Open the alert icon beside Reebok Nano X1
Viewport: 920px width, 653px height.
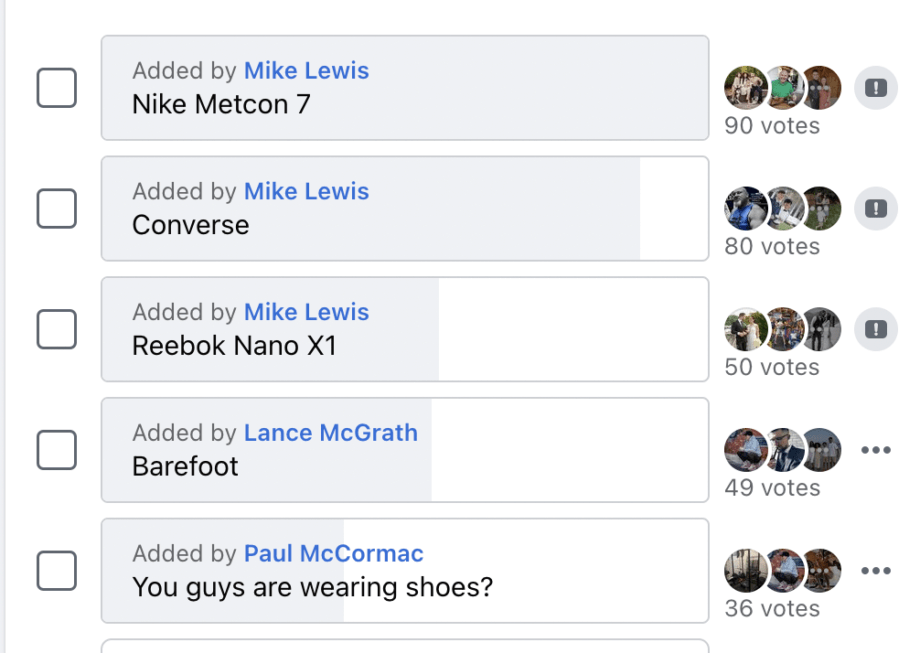[875, 329]
